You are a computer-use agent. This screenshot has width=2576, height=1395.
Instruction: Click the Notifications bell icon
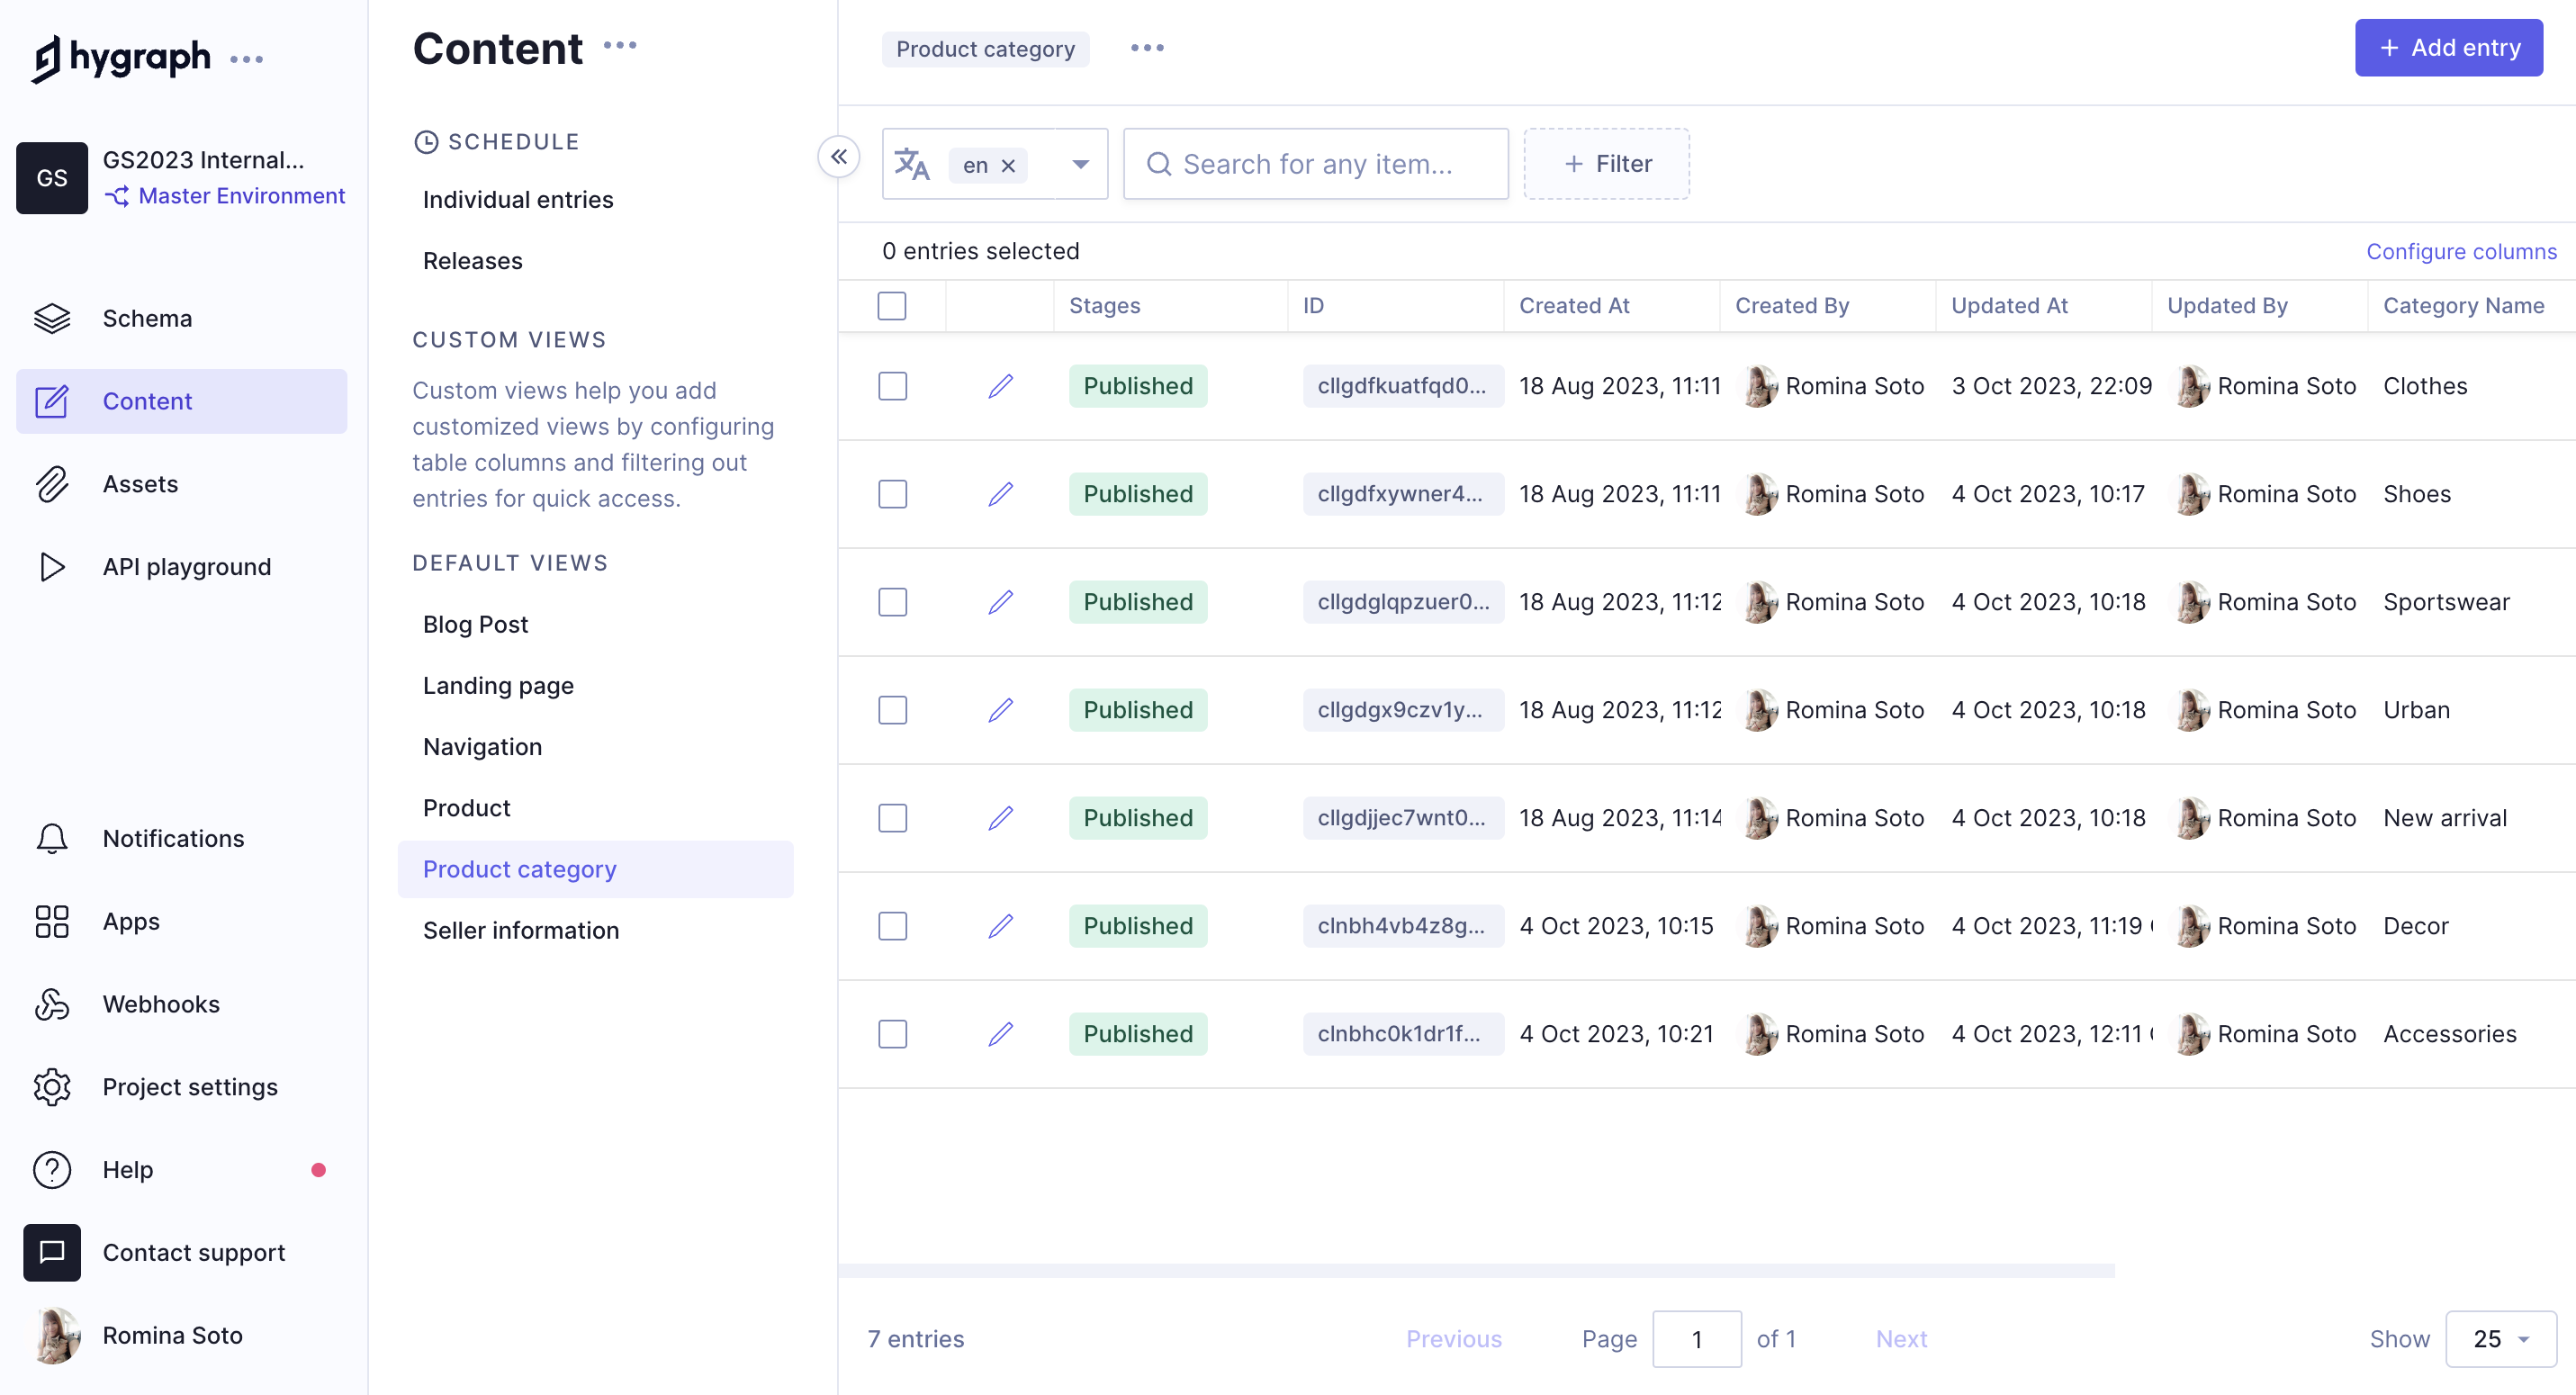(50, 839)
